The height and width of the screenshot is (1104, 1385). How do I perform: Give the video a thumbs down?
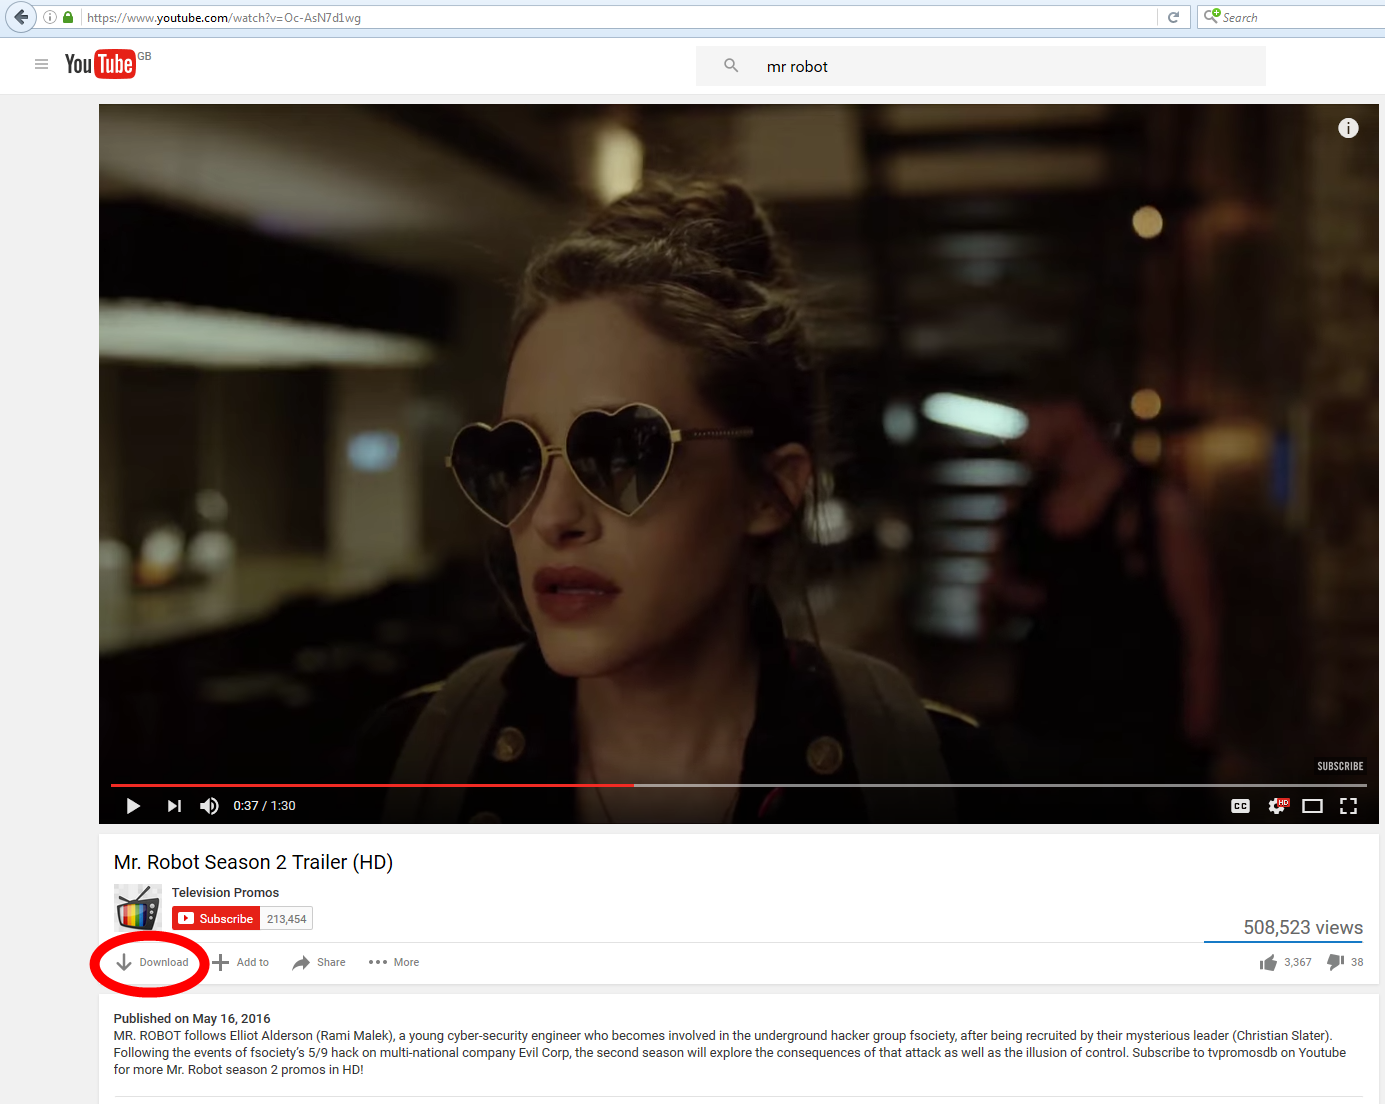pyautogui.click(x=1334, y=962)
